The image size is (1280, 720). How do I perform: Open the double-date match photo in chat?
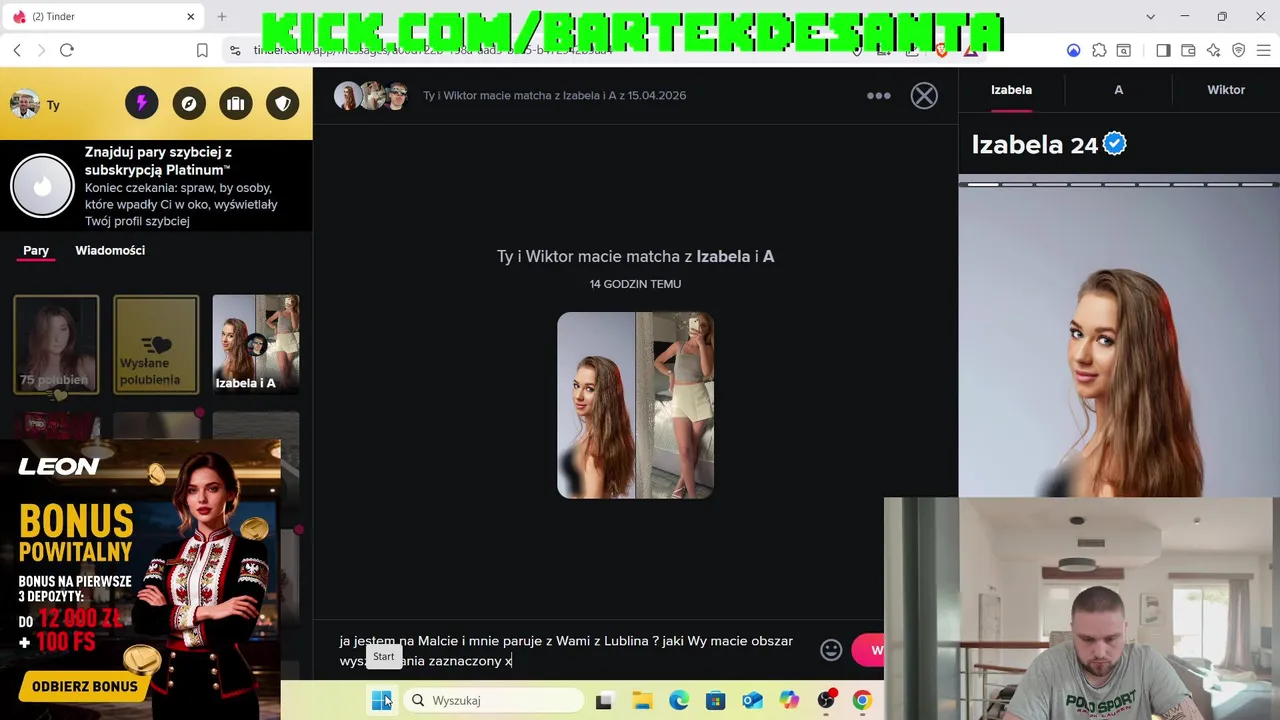(x=635, y=405)
